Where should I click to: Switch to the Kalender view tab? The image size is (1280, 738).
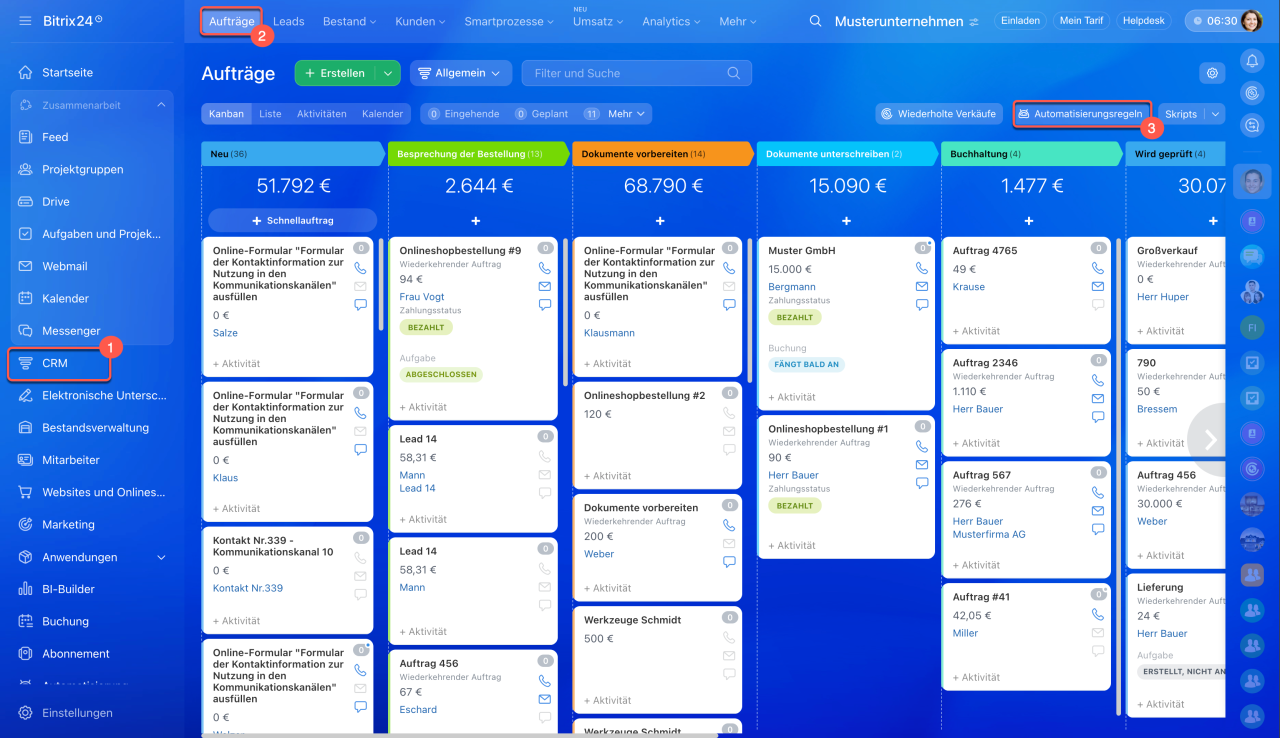(382, 114)
